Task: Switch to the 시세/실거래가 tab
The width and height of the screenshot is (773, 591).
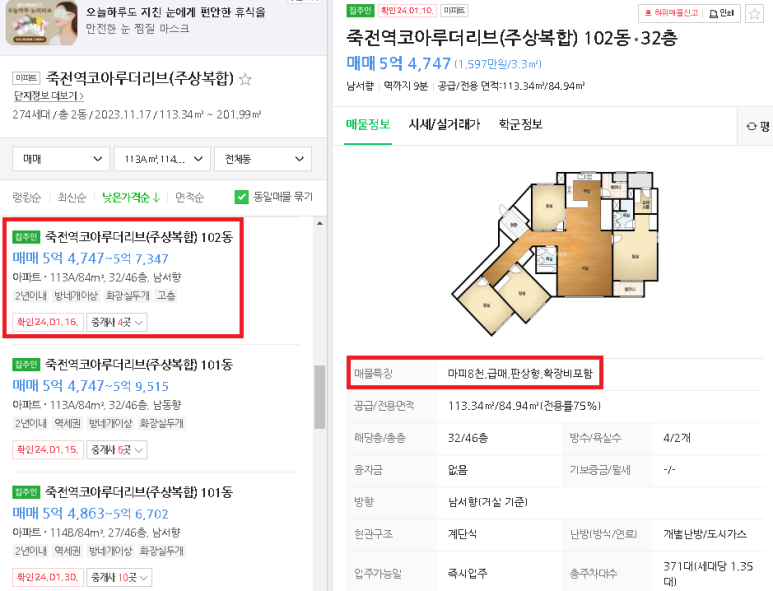Action: 444,124
